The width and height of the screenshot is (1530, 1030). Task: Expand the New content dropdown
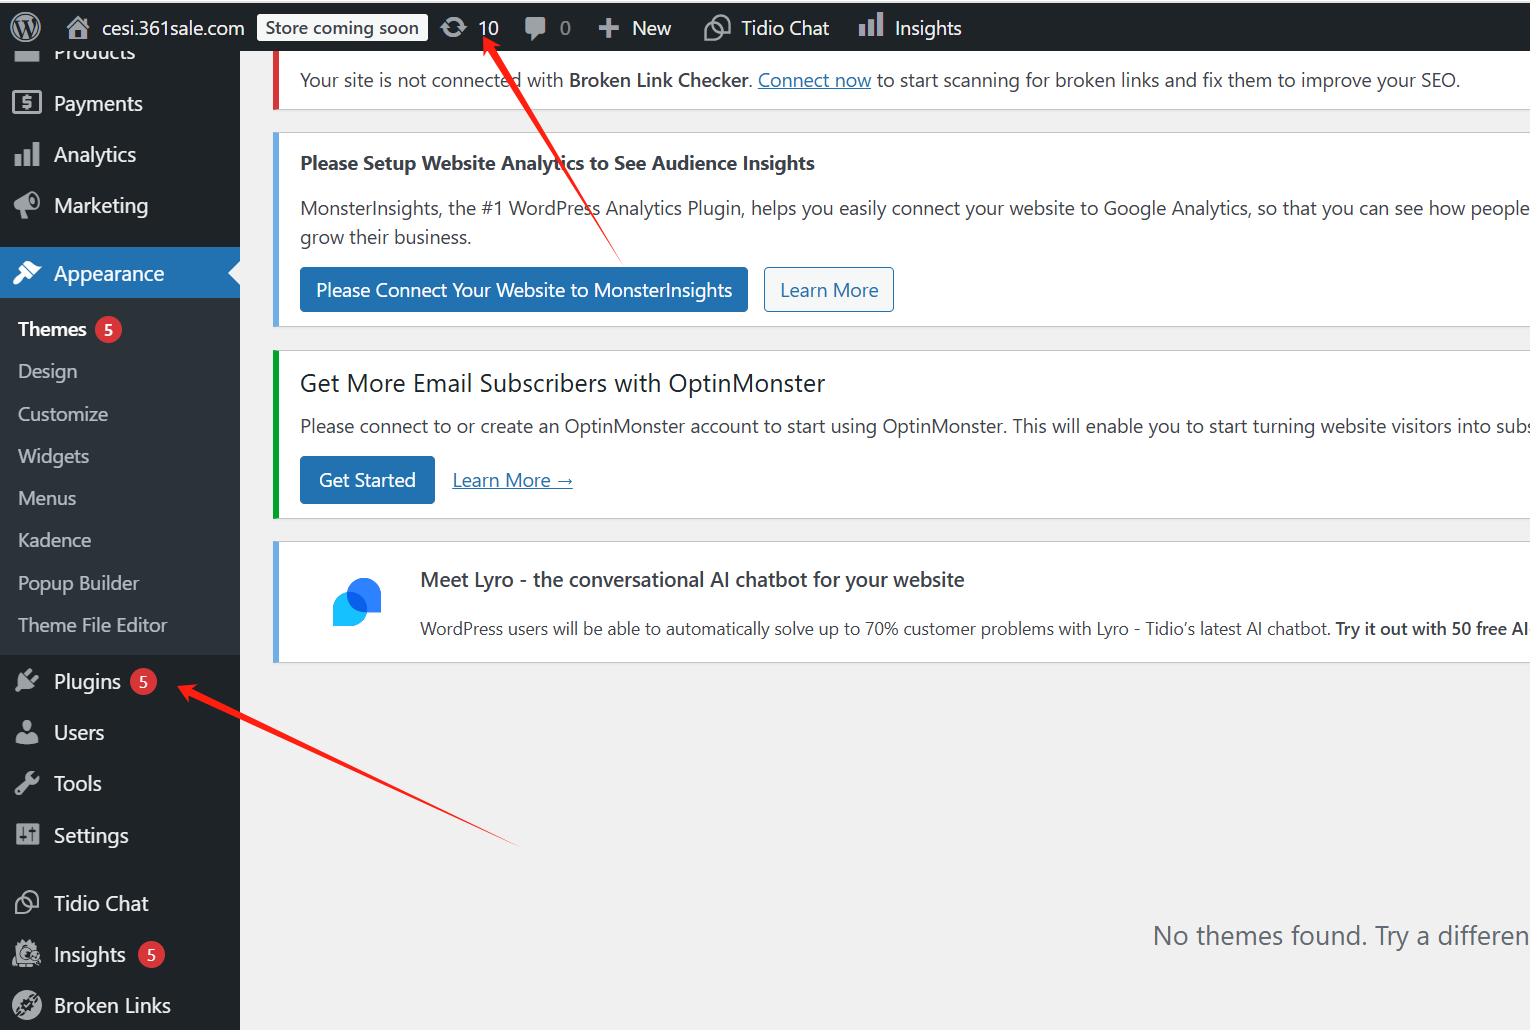coord(635,28)
